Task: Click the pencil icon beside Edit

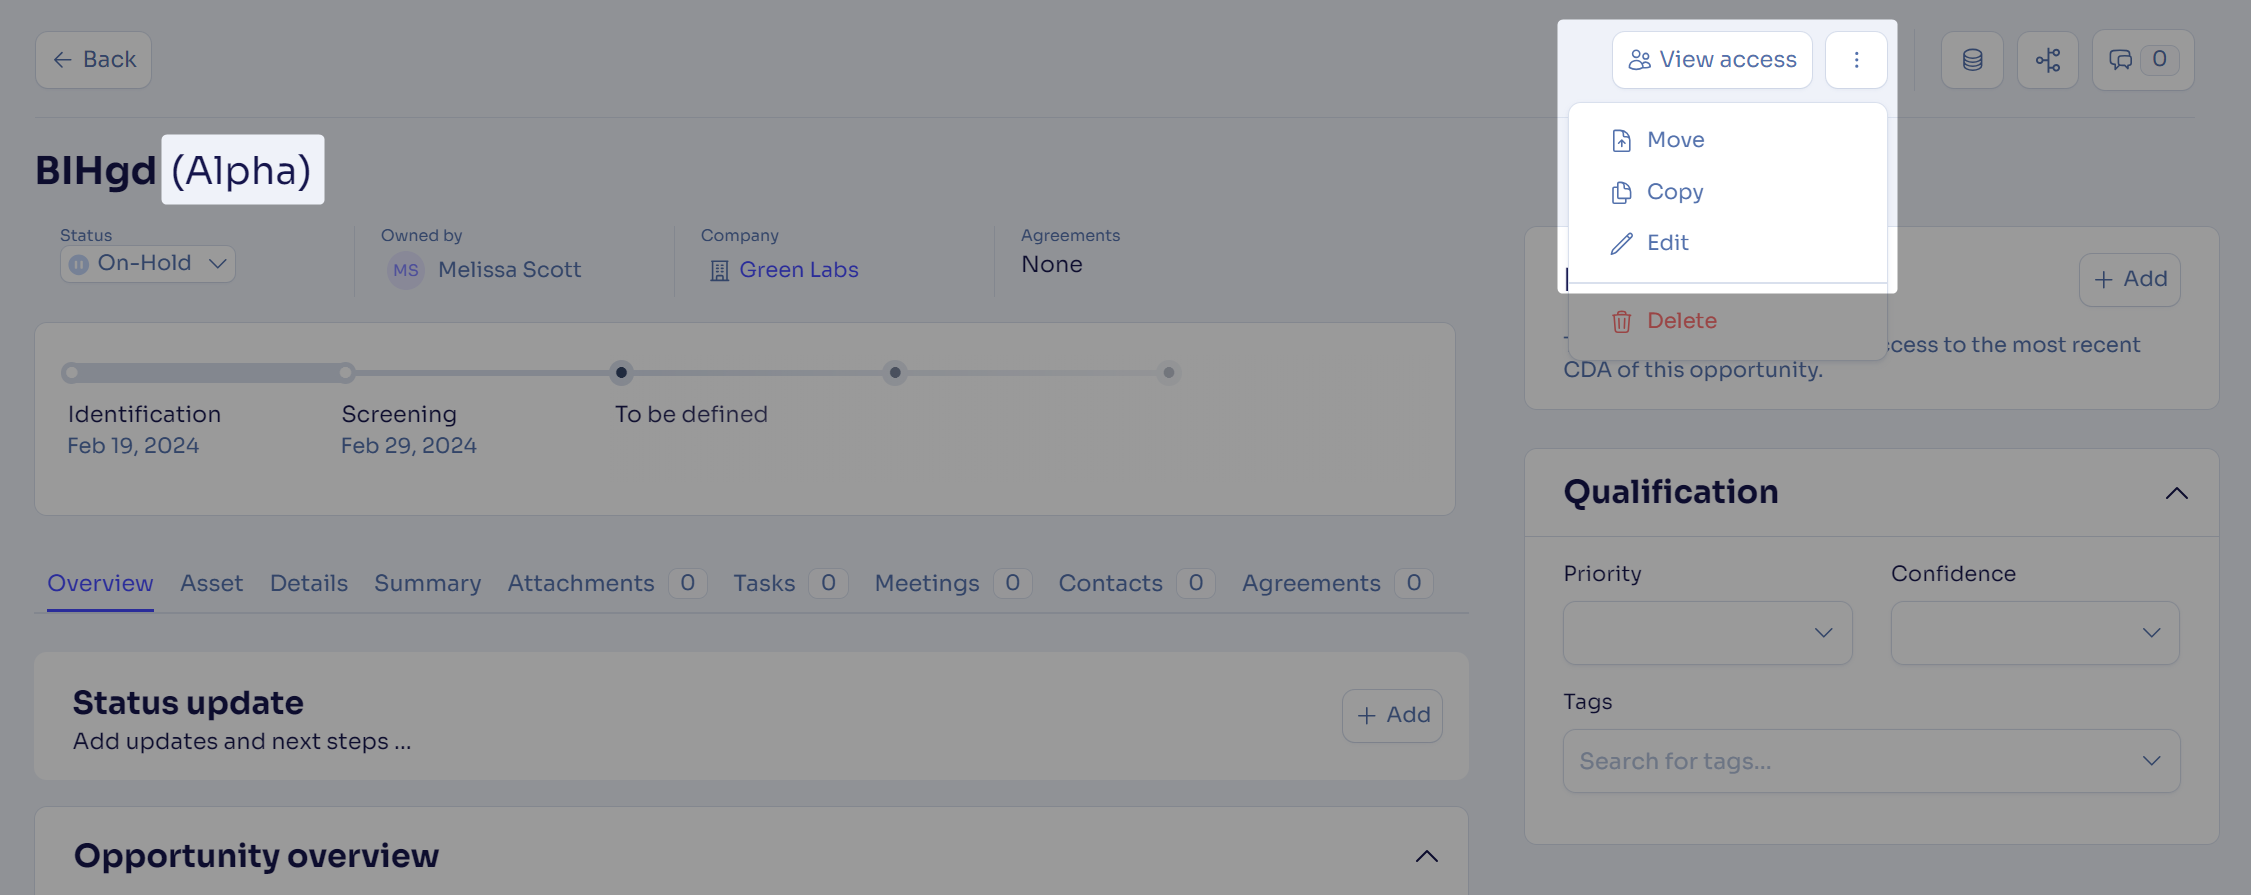Action: pyautogui.click(x=1621, y=243)
